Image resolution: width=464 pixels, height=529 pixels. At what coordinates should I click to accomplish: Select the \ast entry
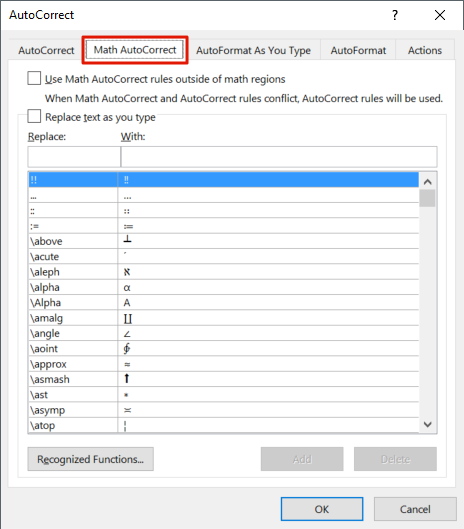tap(224, 395)
